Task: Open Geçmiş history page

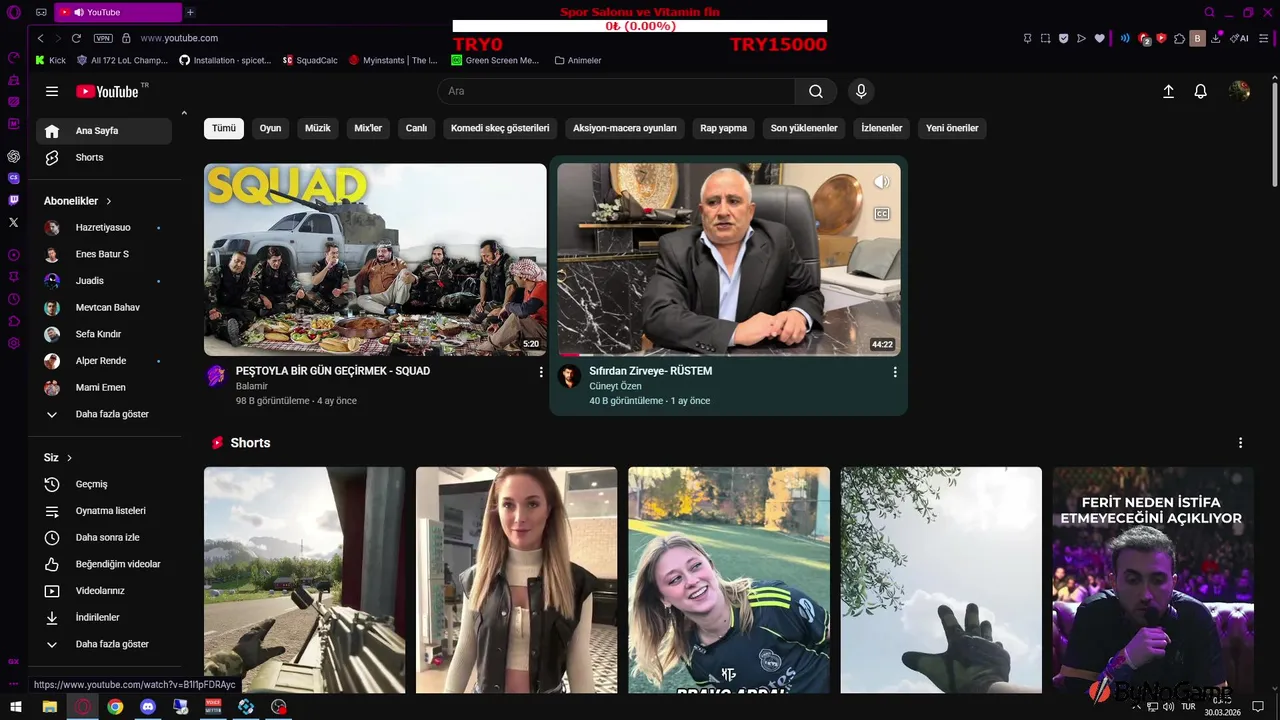Action: 104,484
